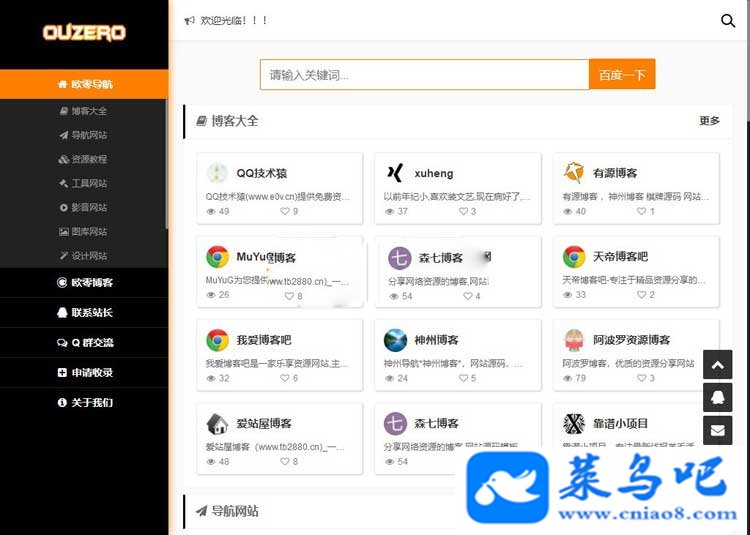Like the 阿波罗资源博客 card
The width and height of the screenshot is (750, 535).
(x=641, y=378)
